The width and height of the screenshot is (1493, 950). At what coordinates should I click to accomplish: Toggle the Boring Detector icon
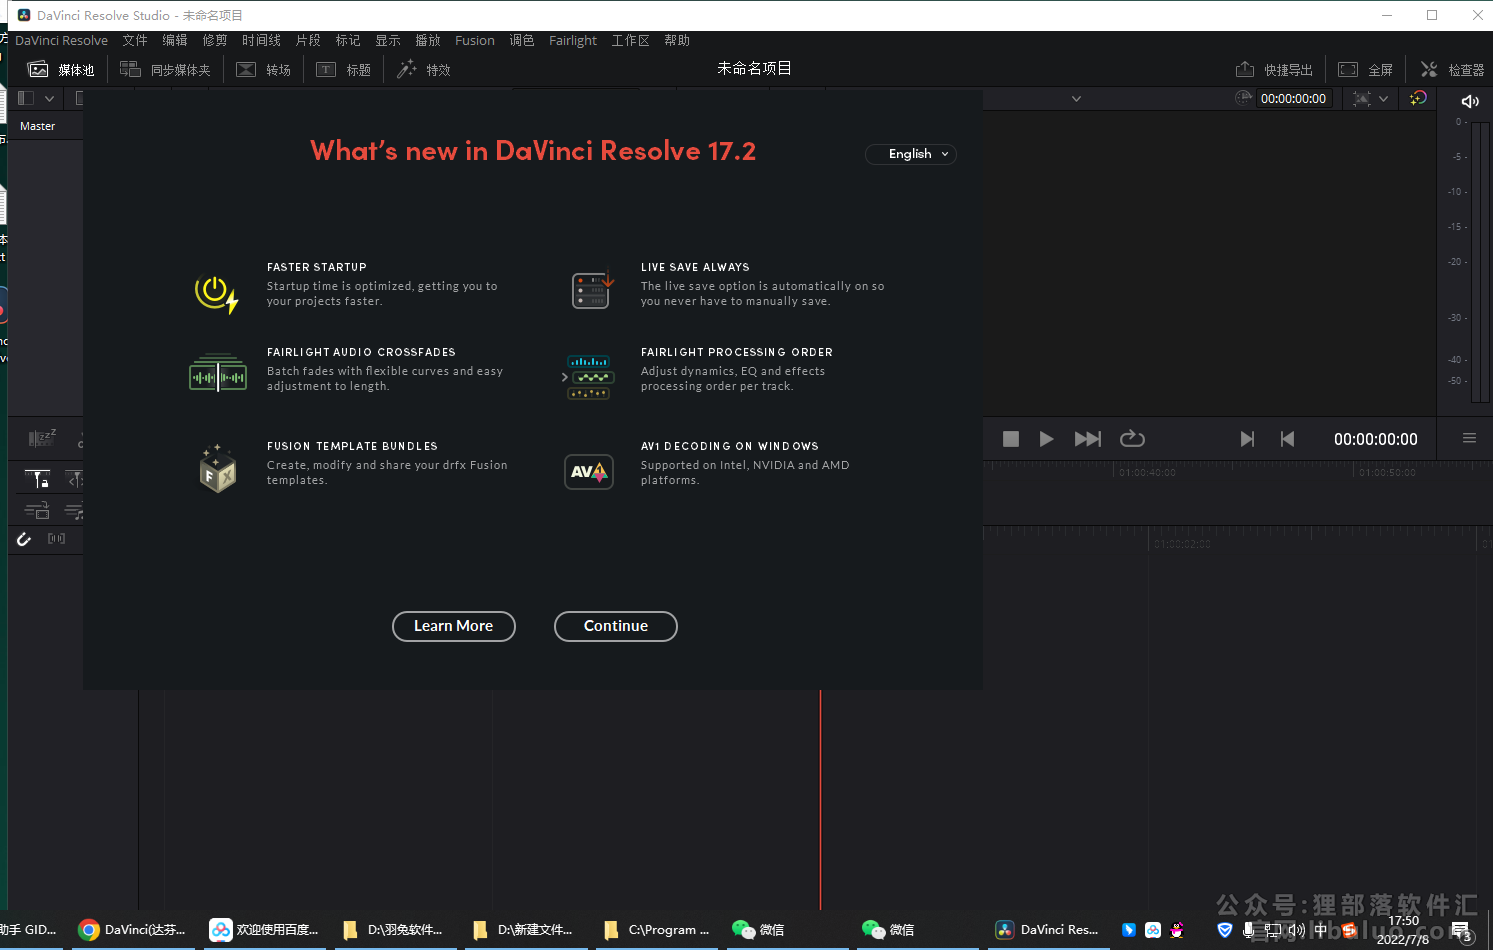42,437
